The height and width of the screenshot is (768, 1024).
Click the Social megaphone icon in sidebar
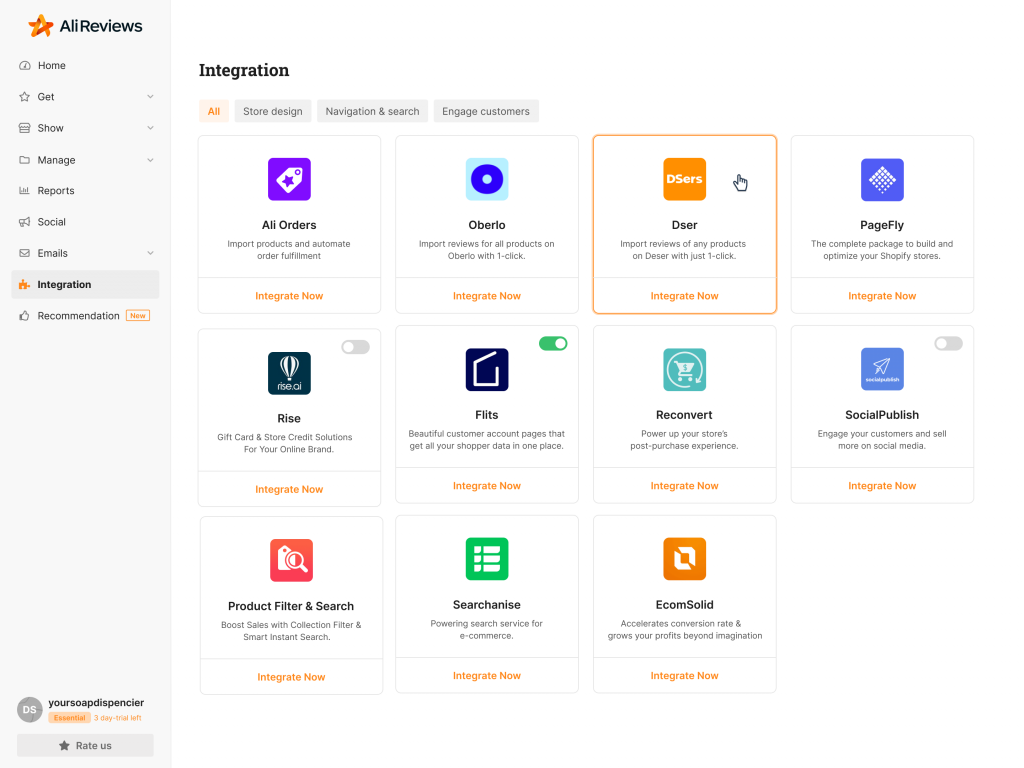coord(25,222)
